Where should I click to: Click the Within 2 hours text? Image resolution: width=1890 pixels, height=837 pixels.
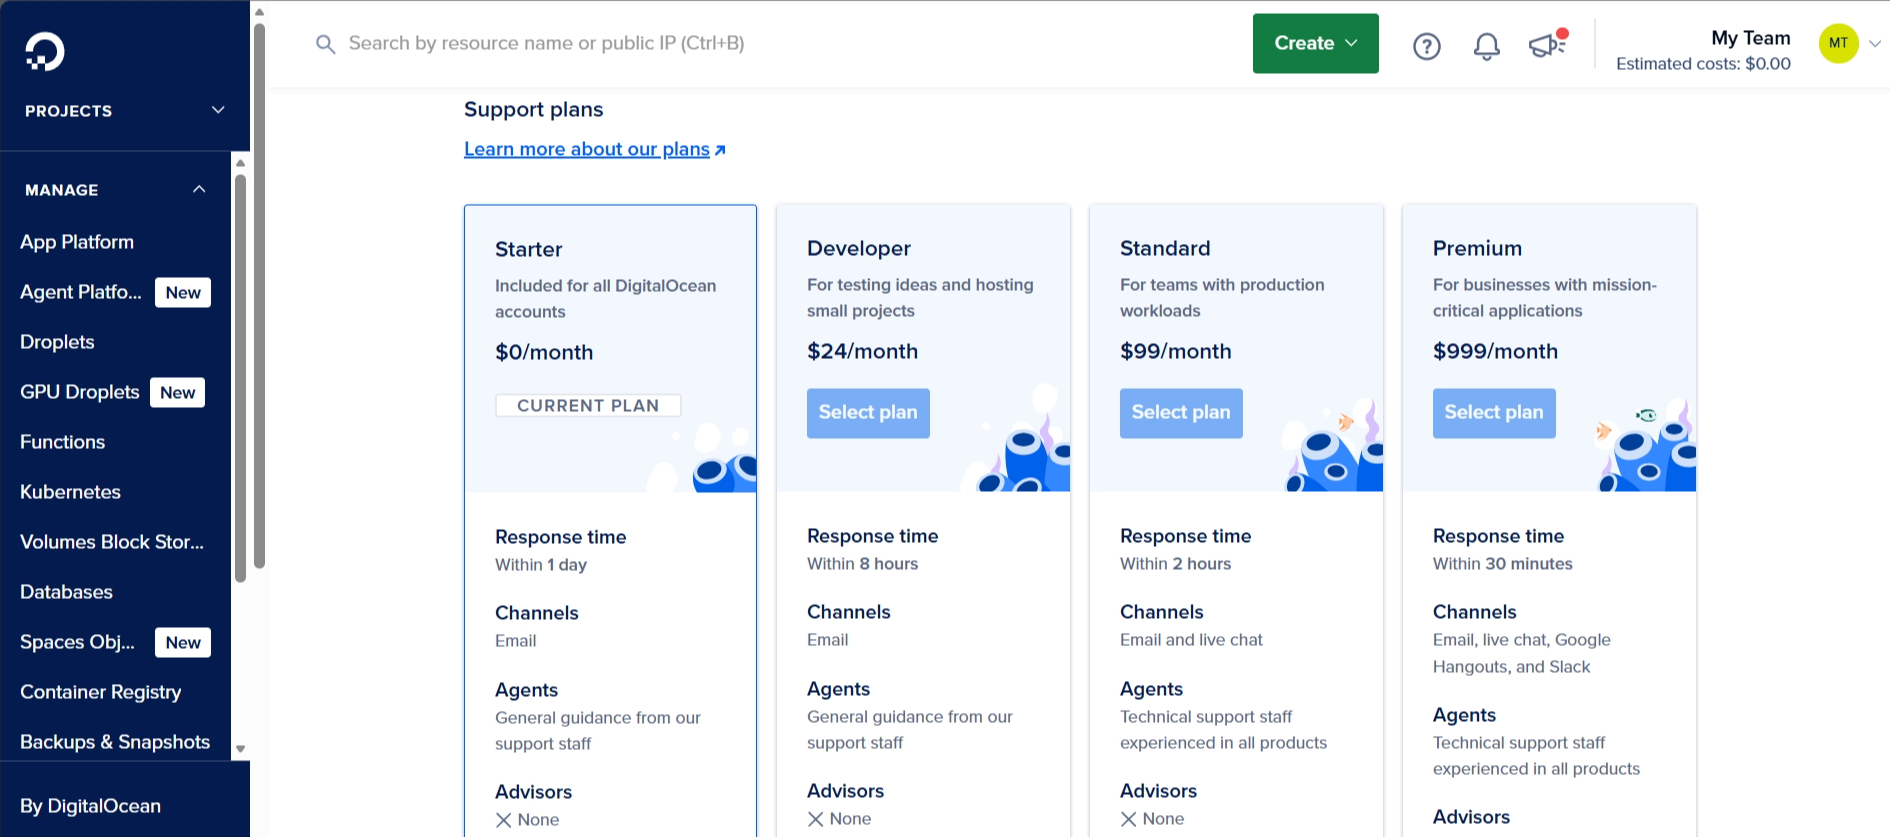pos(1175,564)
